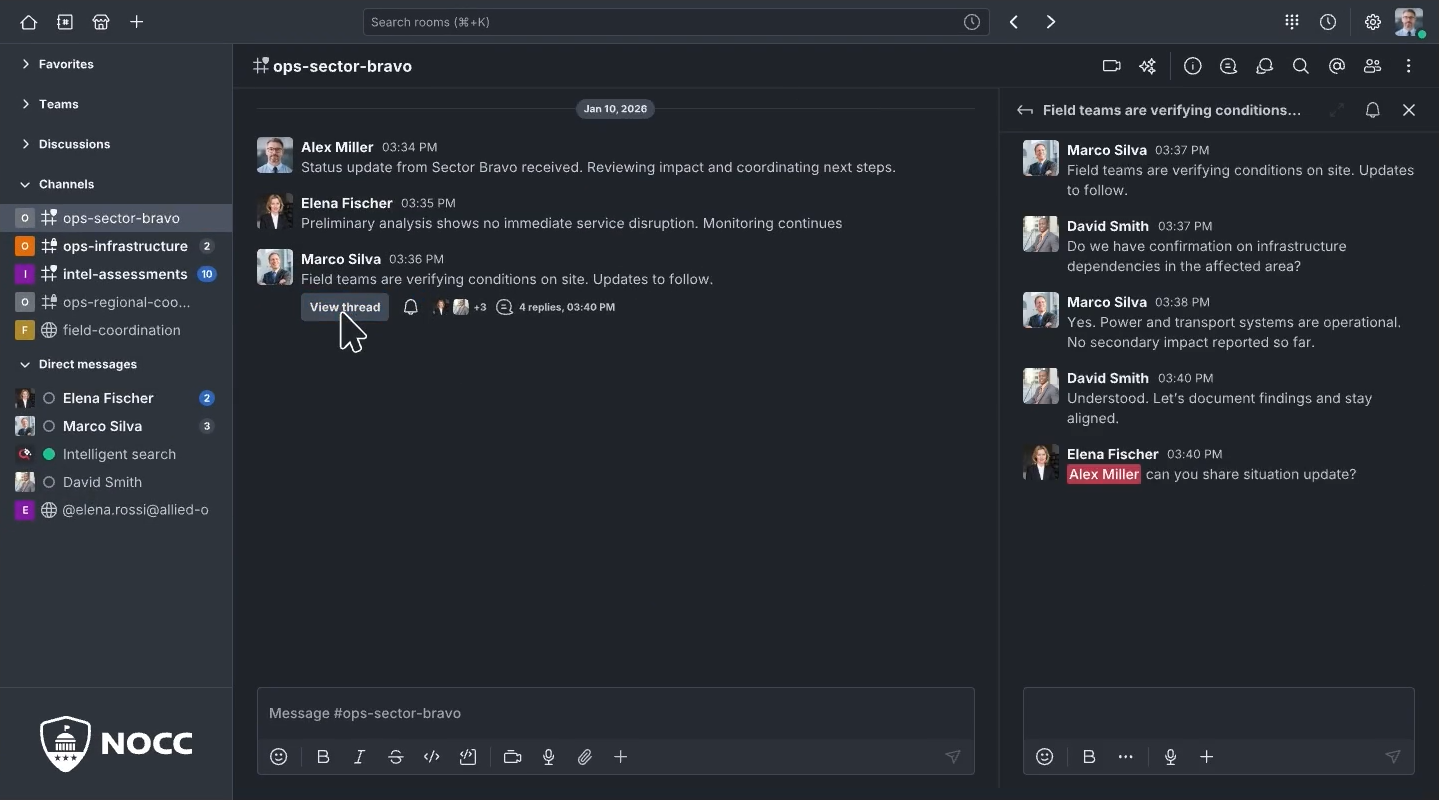Open the 4 replies thread summary
1439x800 pixels.
pyautogui.click(x=556, y=307)
